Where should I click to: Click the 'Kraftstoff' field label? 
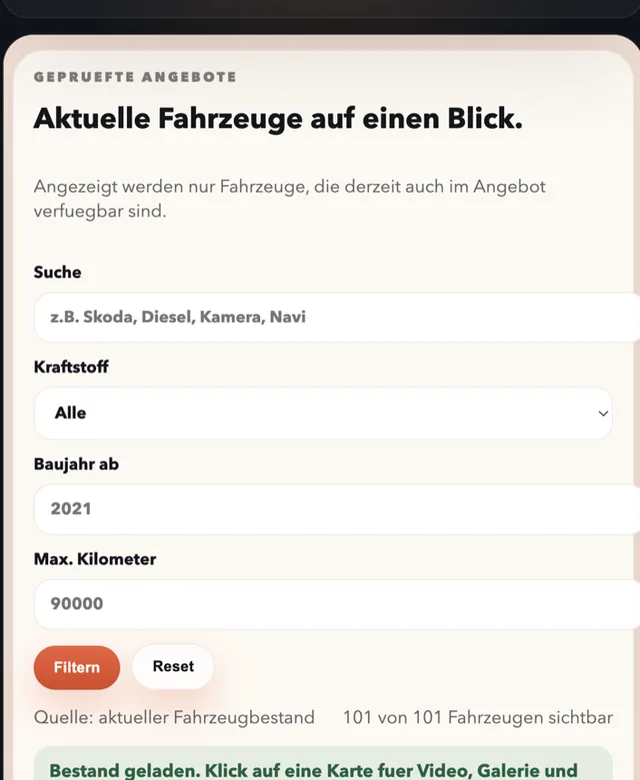click(71, 367)
